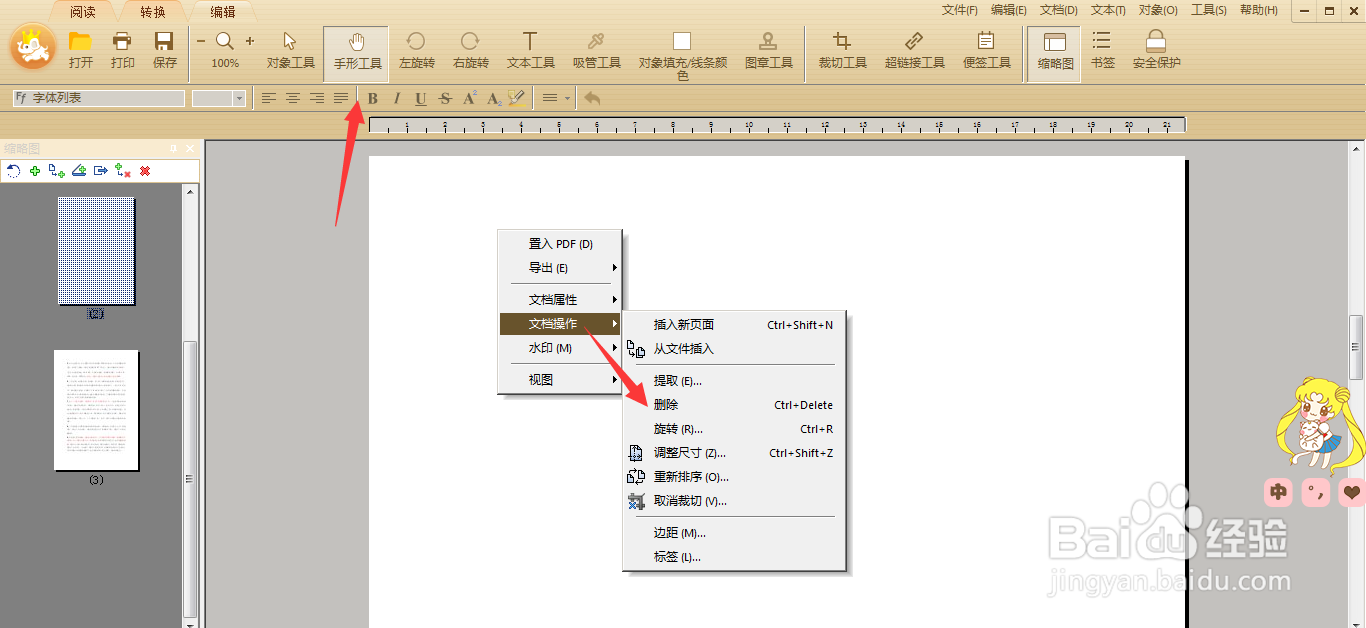Click the 打印 (Print) button
1366x628 pixels.
pos(122,50)
